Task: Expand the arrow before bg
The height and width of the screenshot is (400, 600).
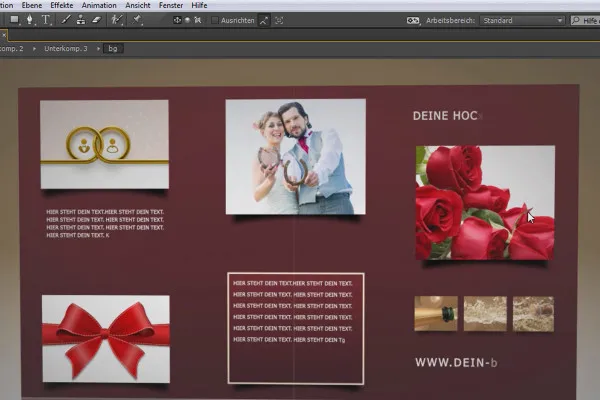Action: (x=98, y=49)
